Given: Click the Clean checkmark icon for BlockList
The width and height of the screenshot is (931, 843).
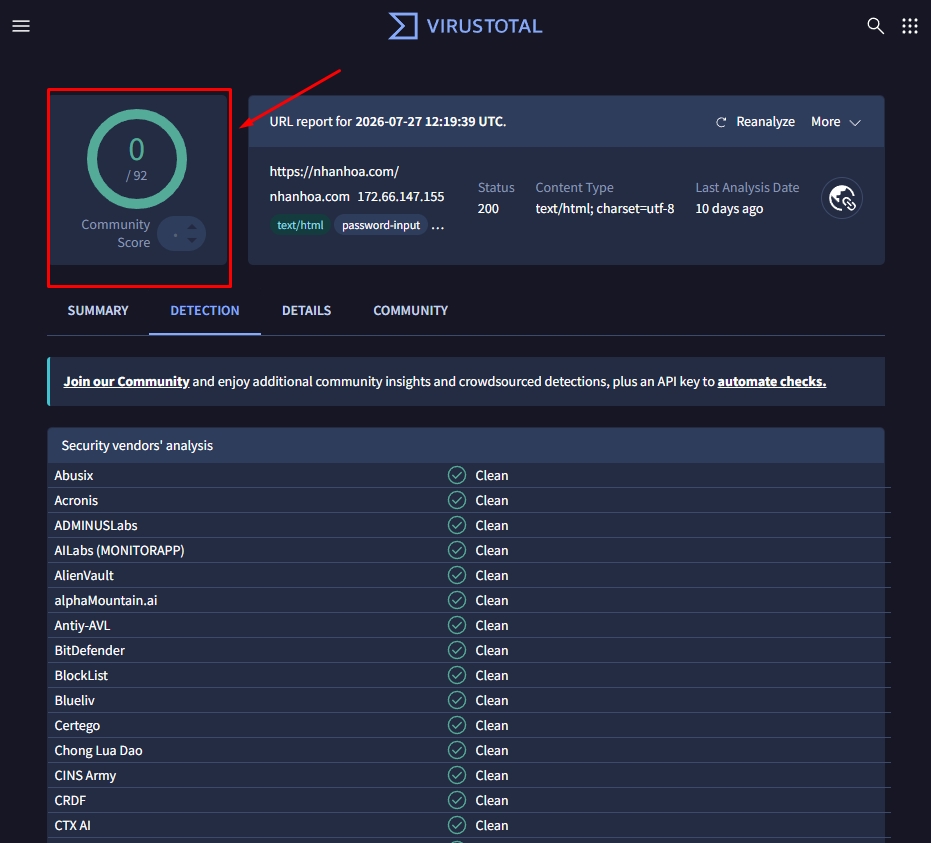Looking at the screenshot, I should click(457, 675).
